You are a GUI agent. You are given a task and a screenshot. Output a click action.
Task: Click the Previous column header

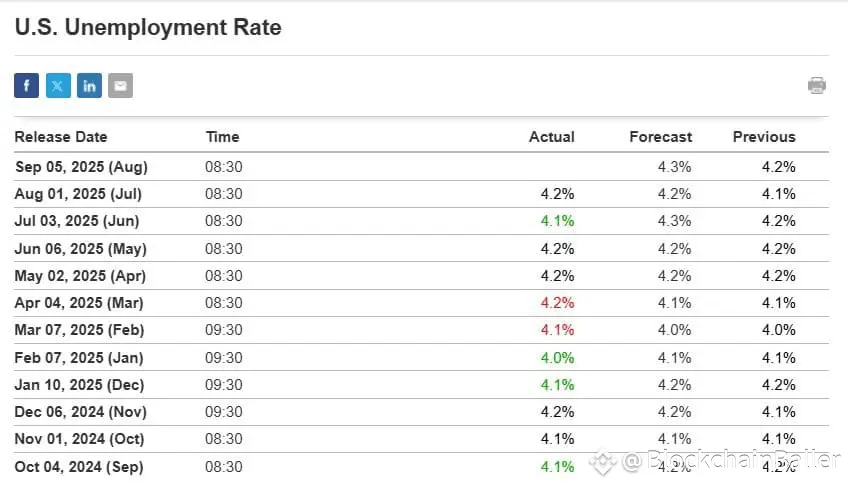pos(764,137)
